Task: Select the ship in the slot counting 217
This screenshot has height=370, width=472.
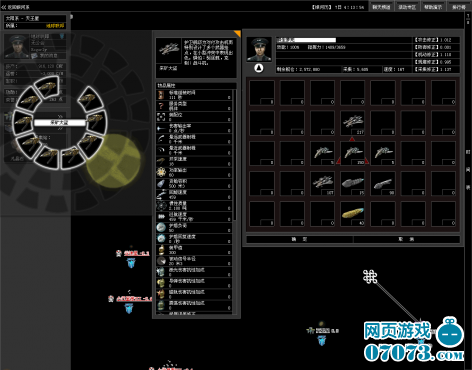Action: tap(353, 123)
